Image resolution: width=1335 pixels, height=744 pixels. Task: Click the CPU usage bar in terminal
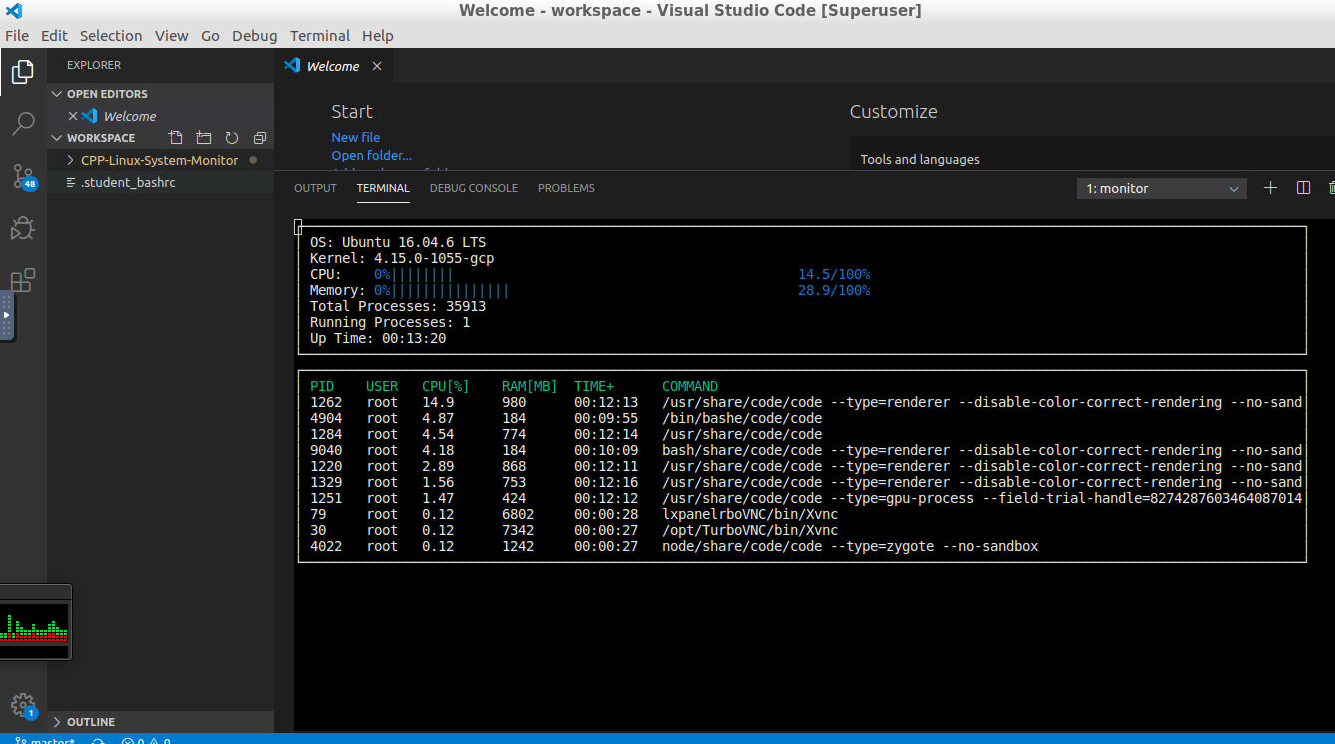coord(413,274)
